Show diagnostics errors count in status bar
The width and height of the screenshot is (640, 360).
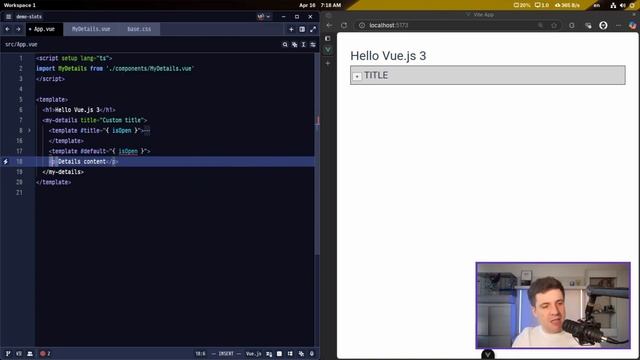pos(45,353)
